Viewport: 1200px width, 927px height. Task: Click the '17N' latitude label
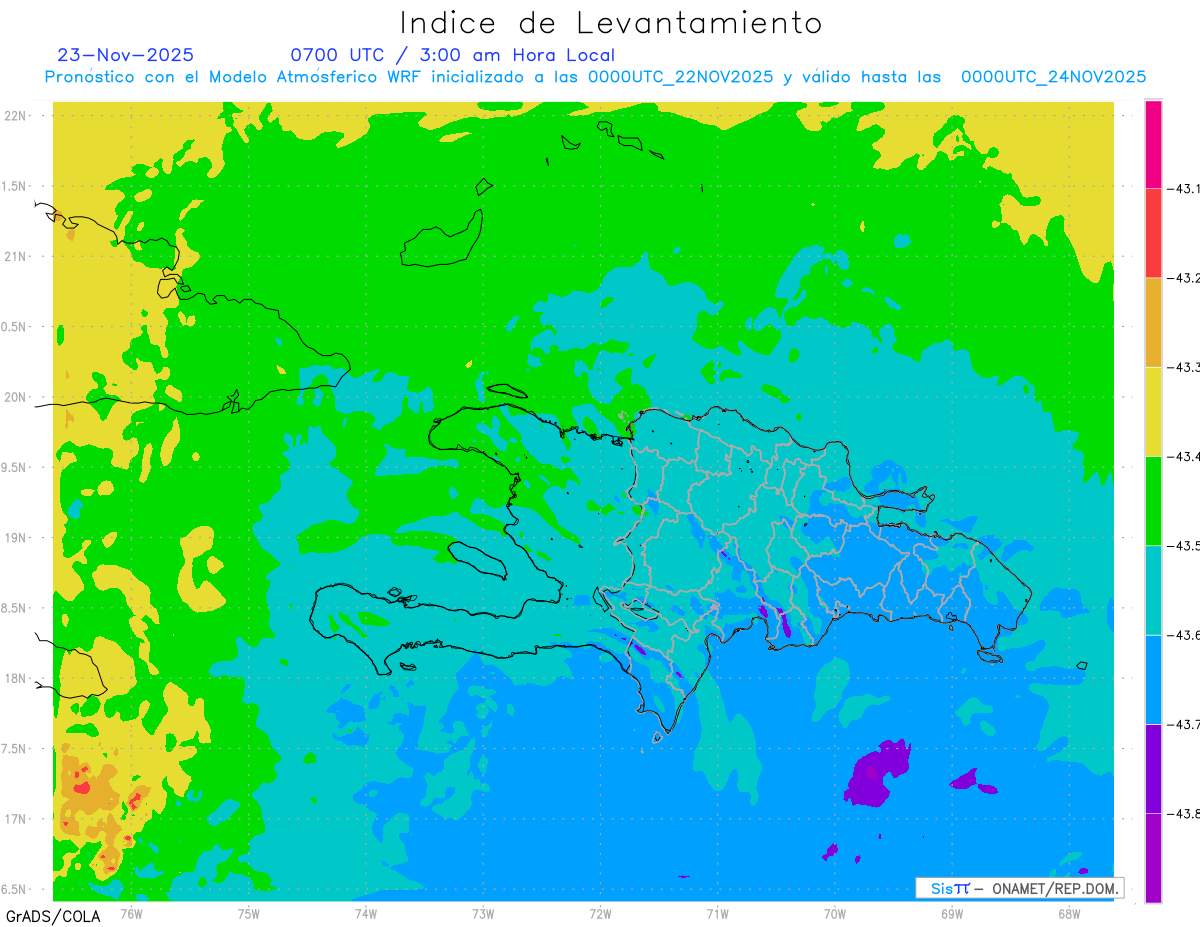point(16,819)
